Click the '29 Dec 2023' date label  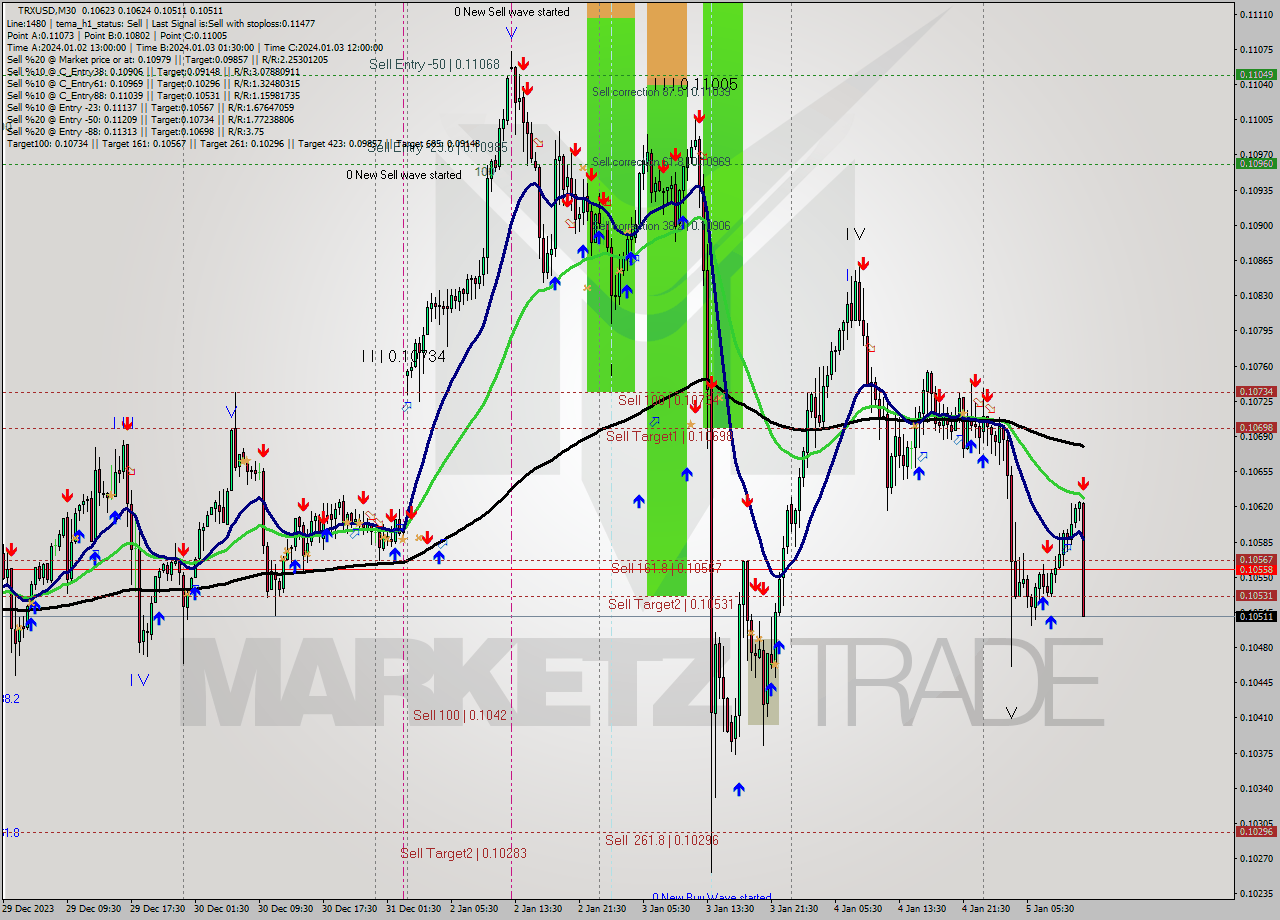[28, 909]
